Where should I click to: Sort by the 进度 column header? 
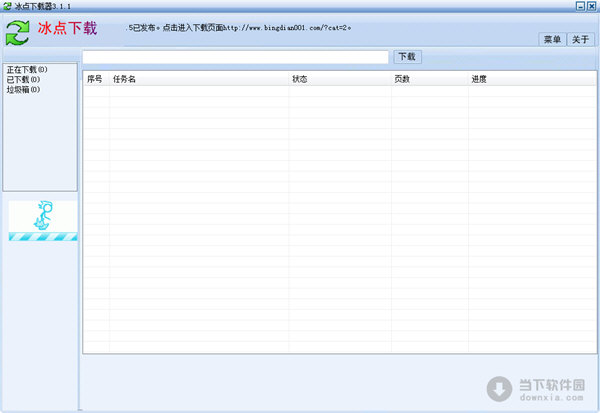pos(532,79)
